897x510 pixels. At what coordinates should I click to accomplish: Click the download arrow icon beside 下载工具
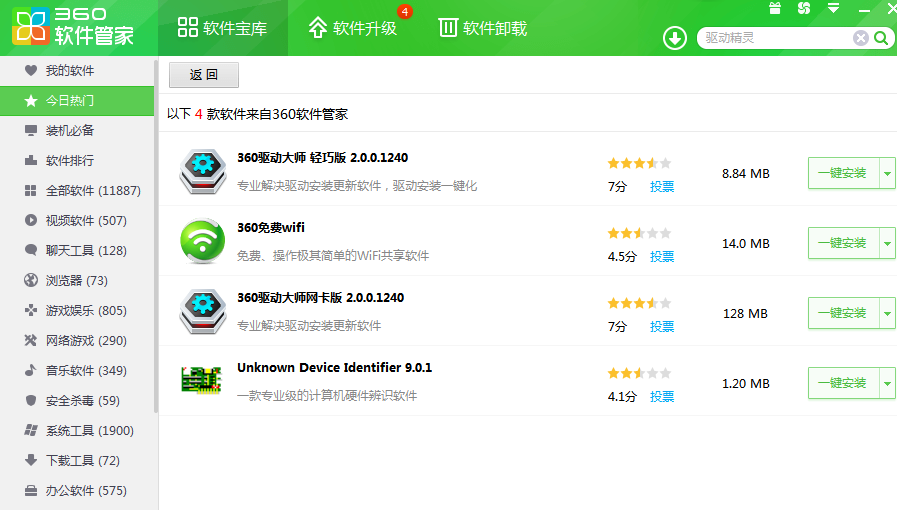[x=31, y=460]
